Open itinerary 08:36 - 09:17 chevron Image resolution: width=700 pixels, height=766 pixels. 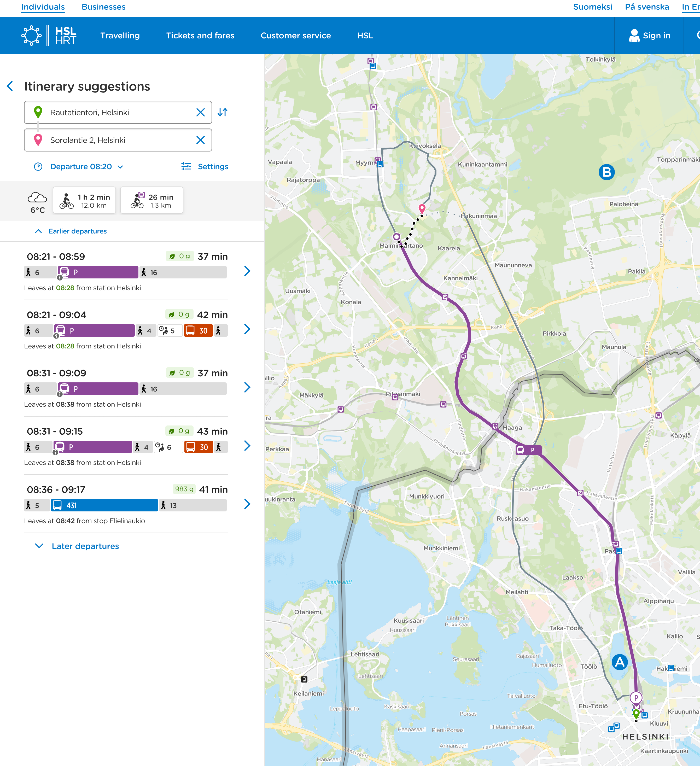[x=247, y=504]
